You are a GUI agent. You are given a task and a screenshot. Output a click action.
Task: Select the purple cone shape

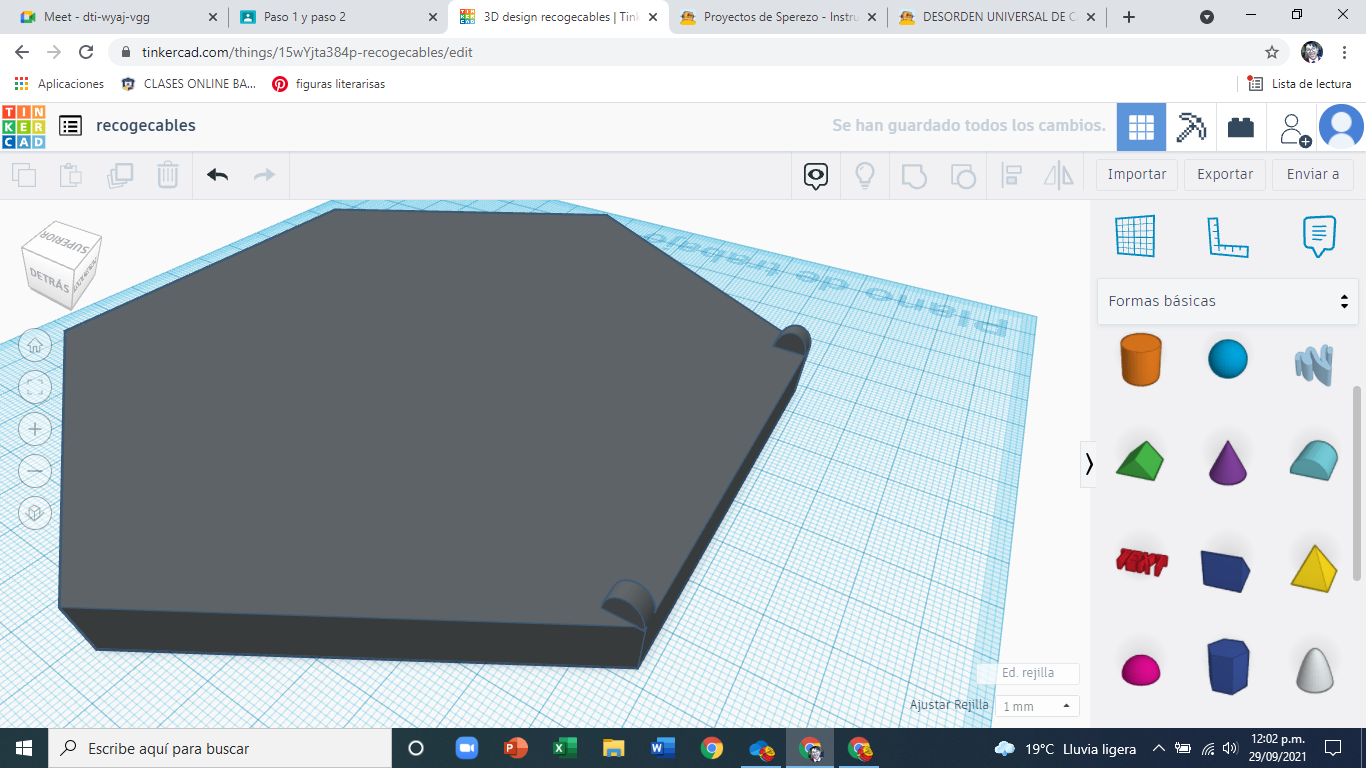1228,462
